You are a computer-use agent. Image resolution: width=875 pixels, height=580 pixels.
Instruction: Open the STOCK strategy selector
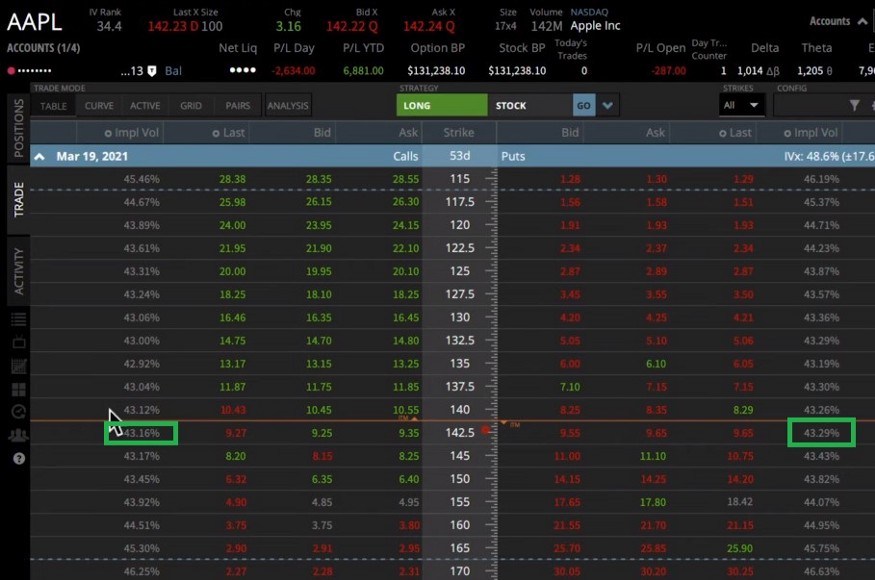tap(530, 106)
